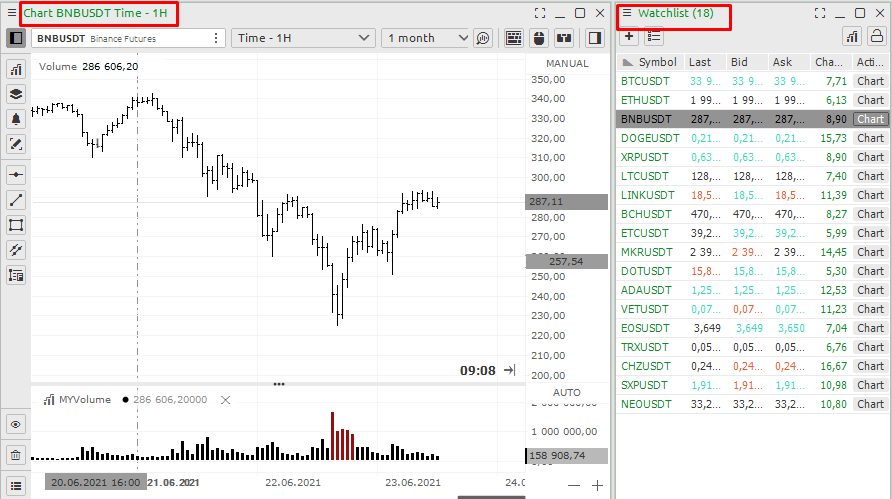
Task: Click the layers stack icon
Action: 16,94
